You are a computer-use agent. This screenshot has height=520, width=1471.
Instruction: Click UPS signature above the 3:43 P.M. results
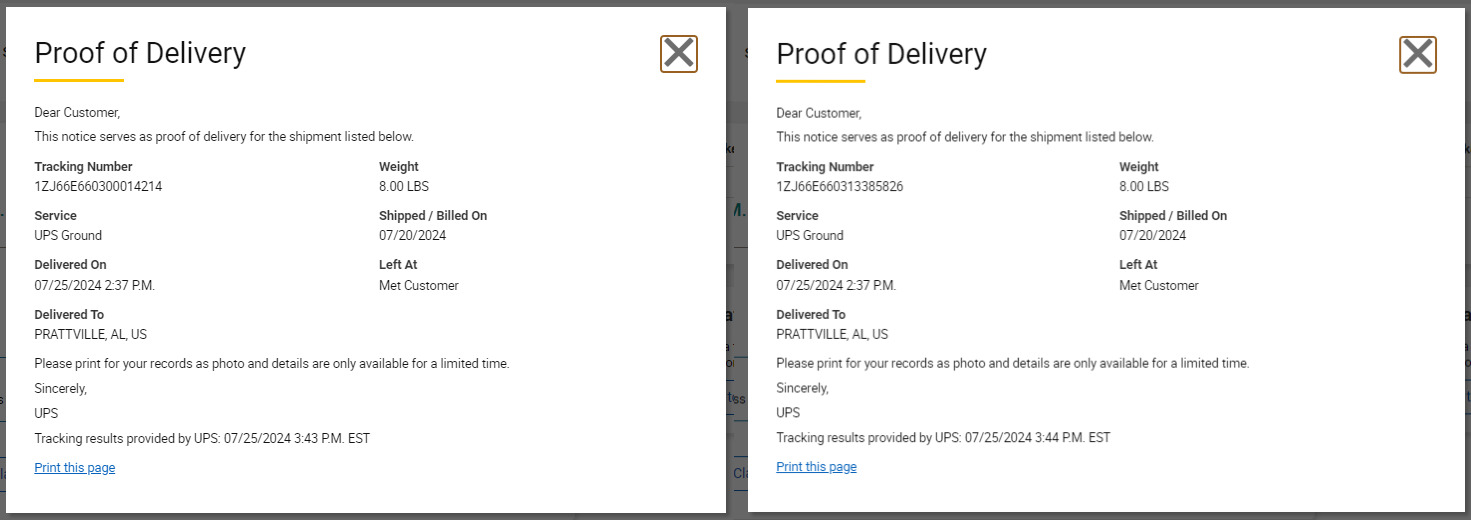point(46,413)
